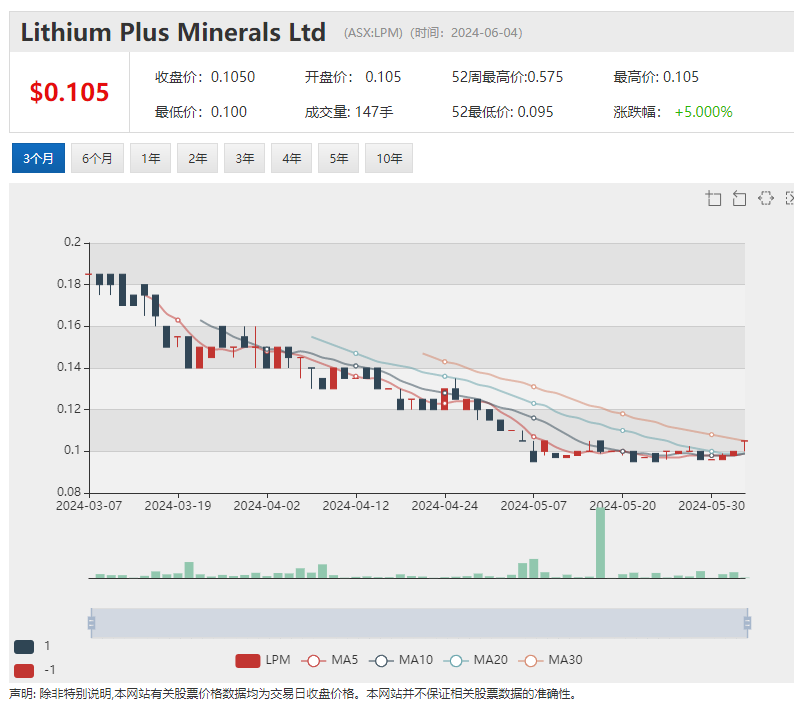Click the y-axis label 0.14

[x=69, y=367]
